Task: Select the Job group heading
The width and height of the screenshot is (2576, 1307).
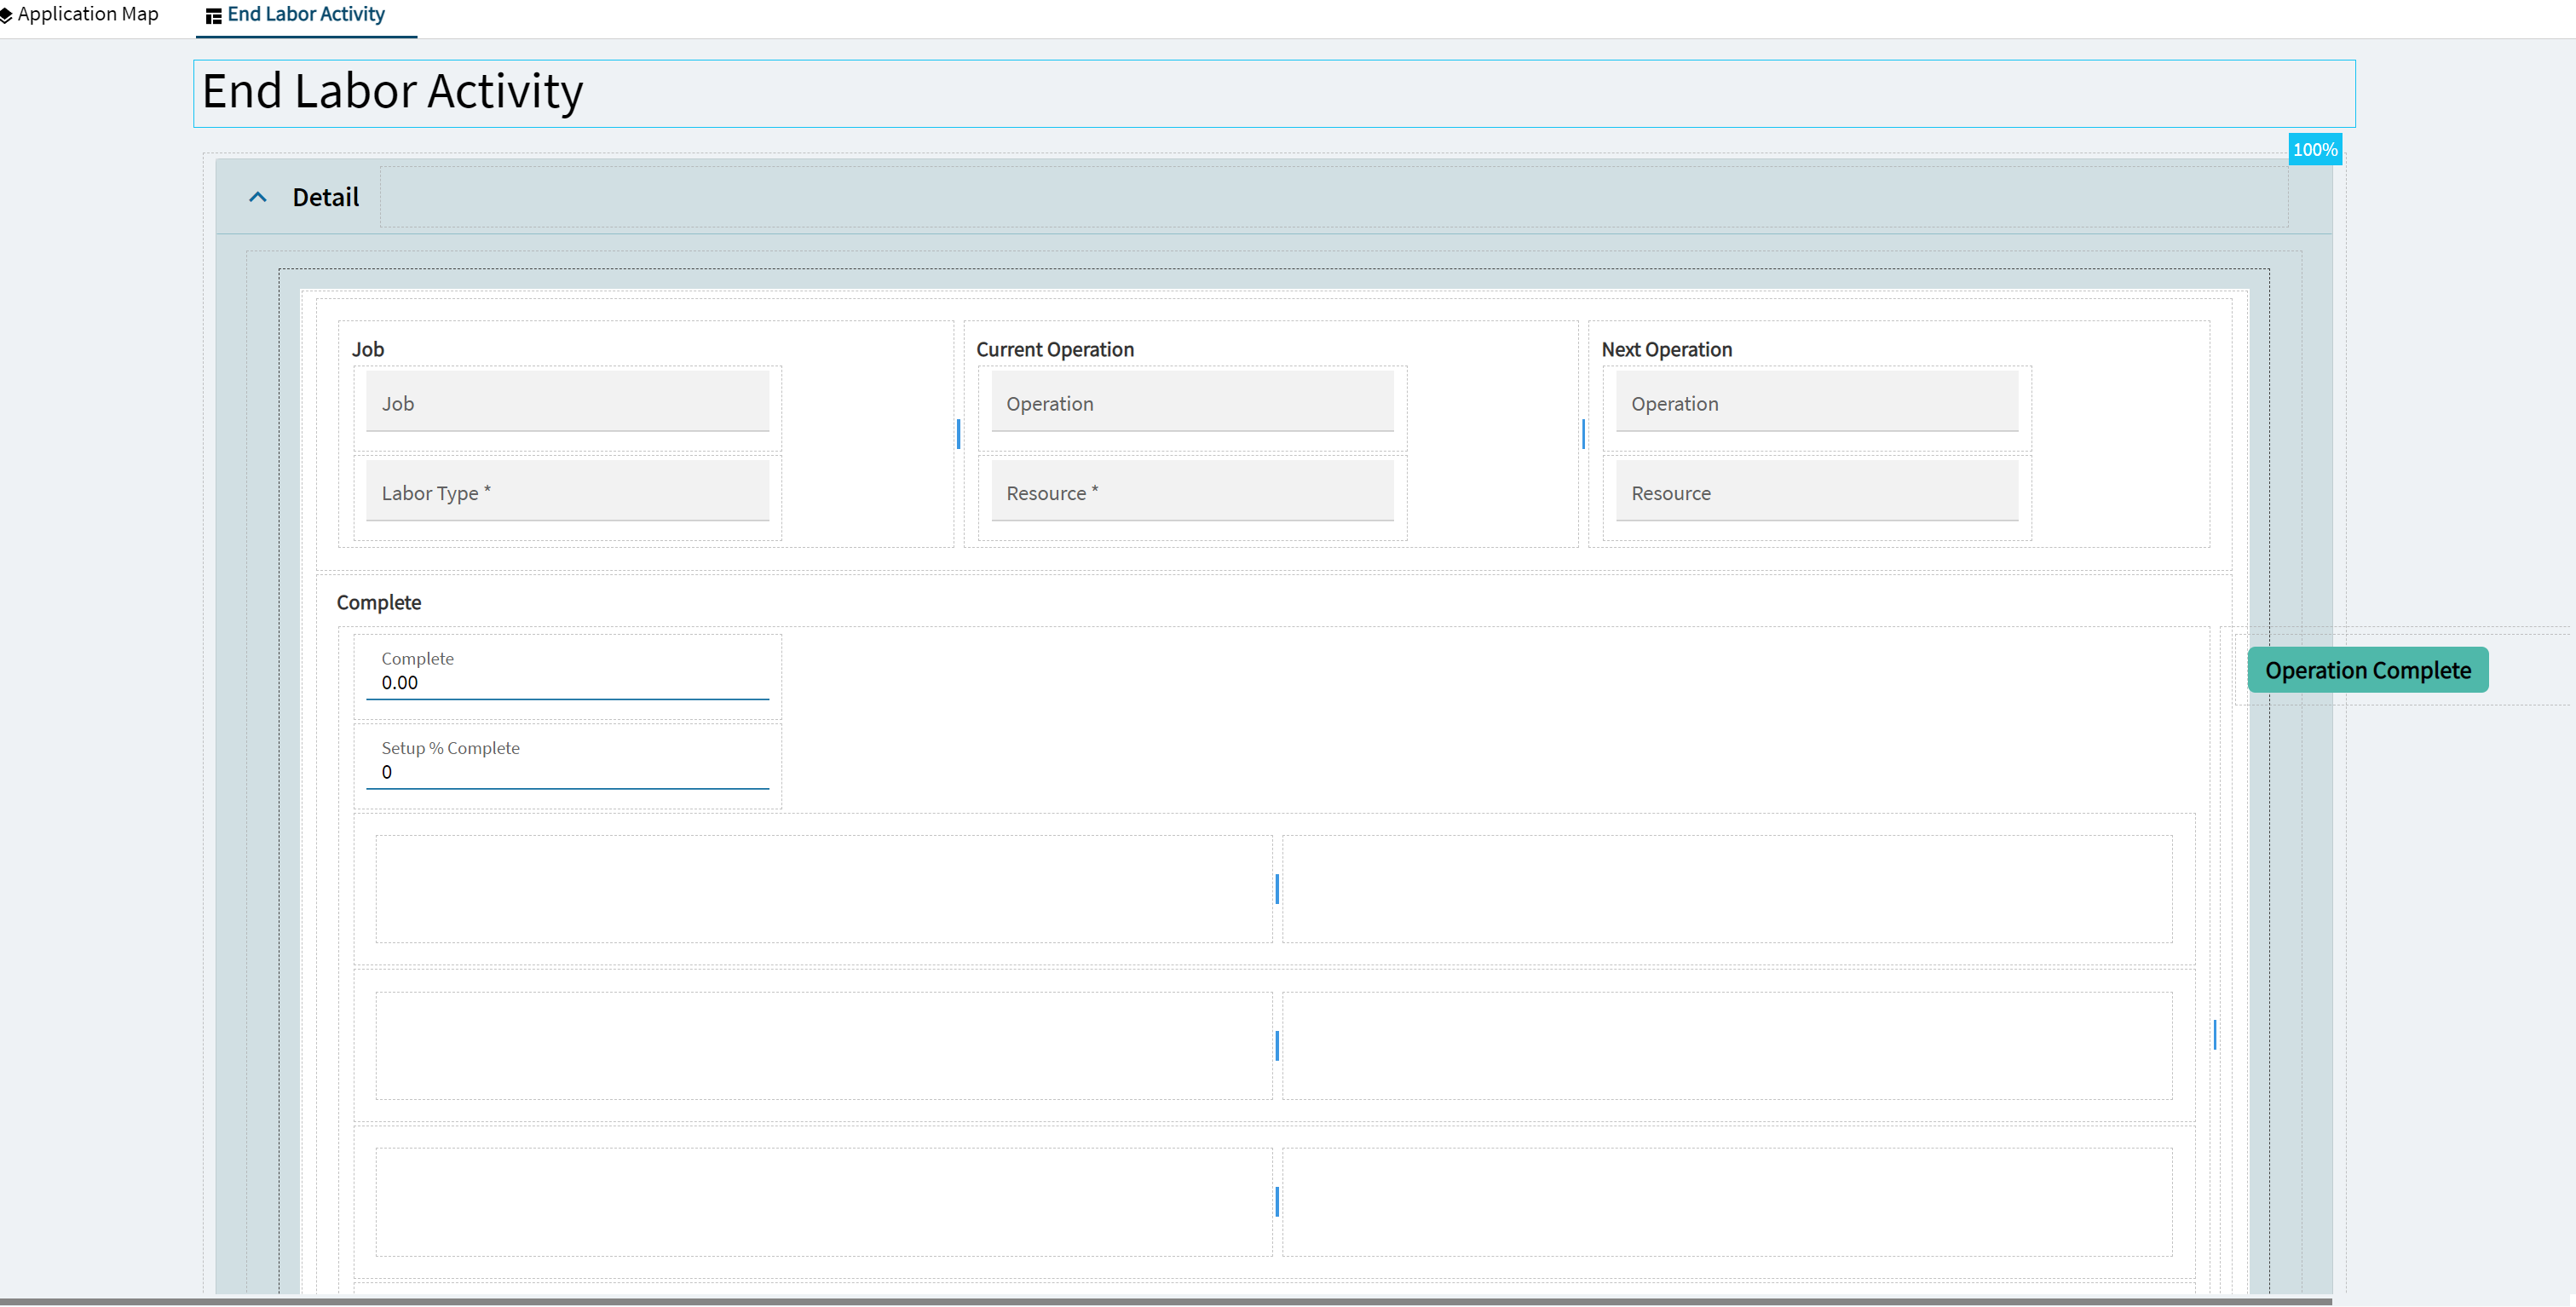Action: tap(368, 349)
